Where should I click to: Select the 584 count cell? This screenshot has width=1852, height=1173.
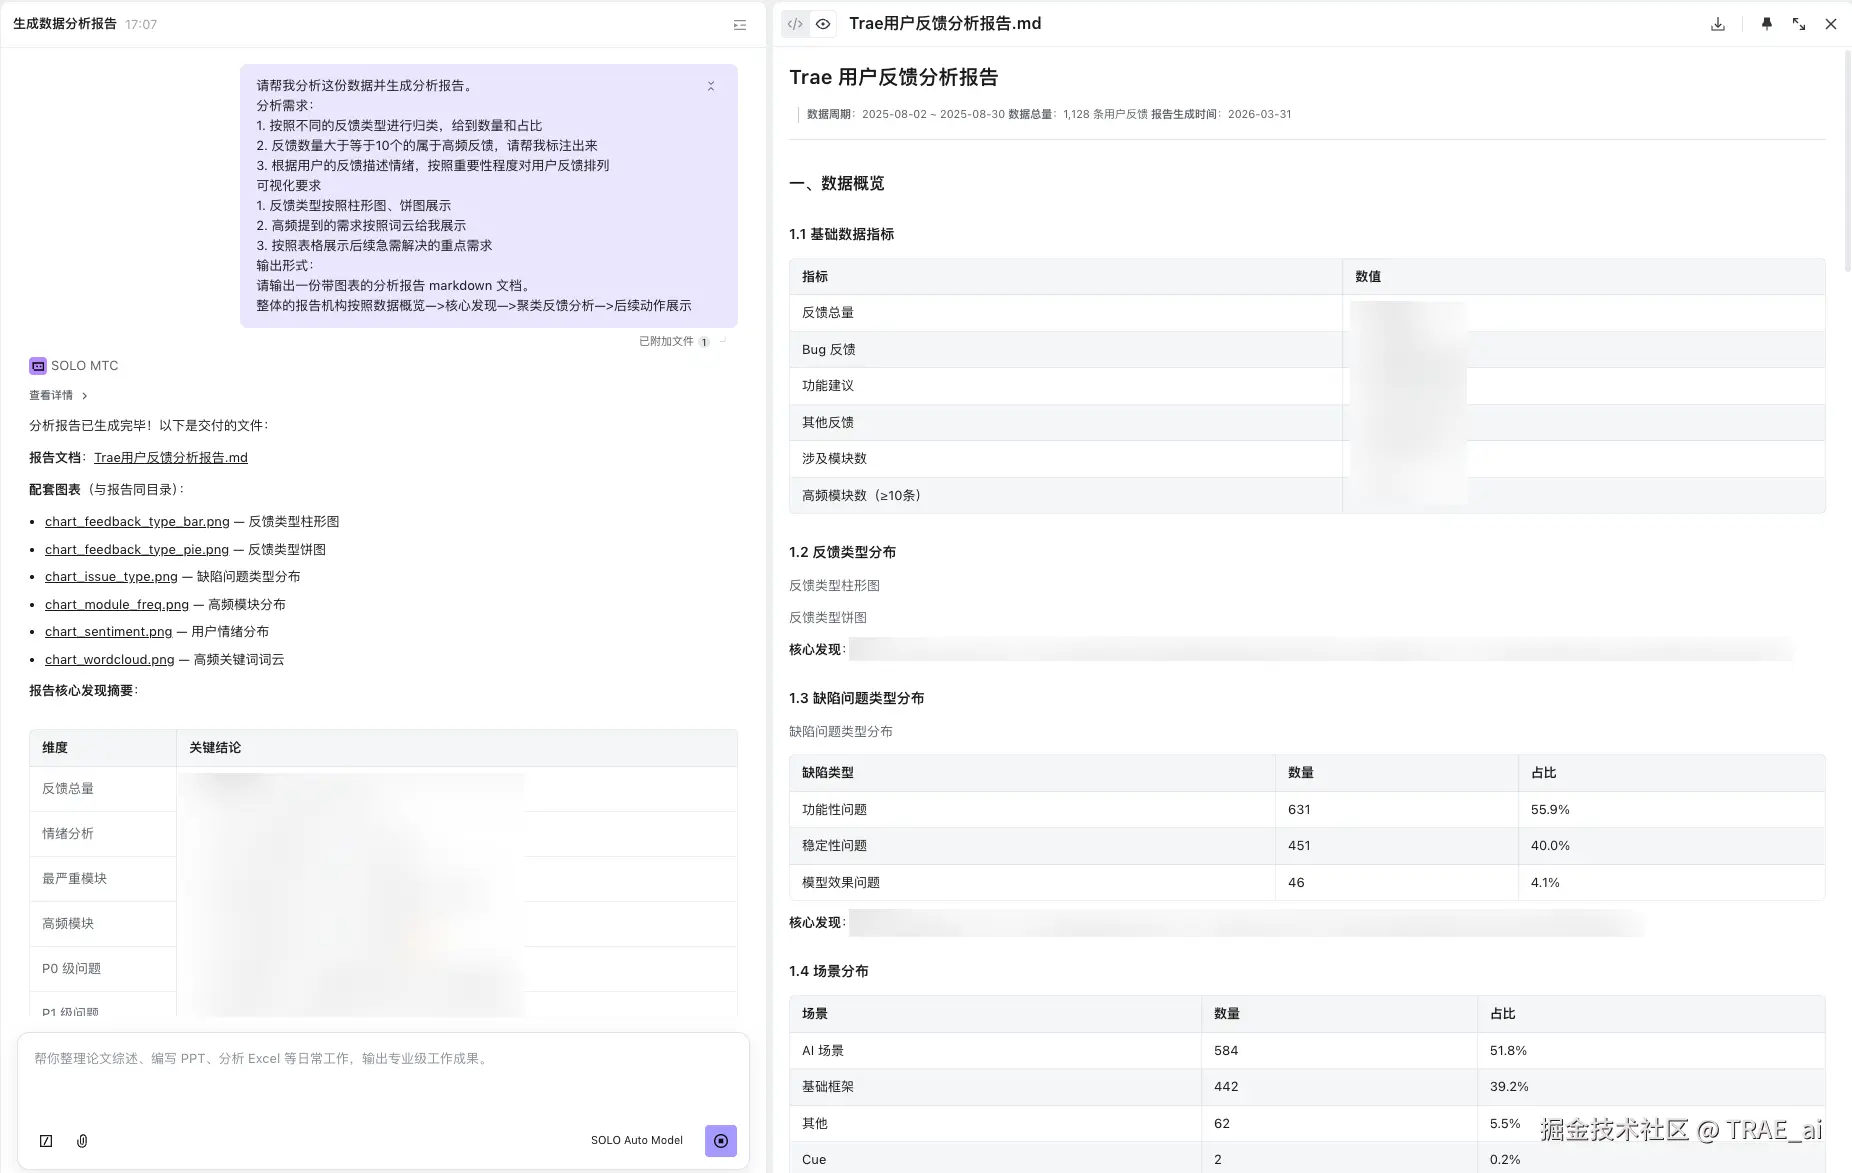[1339, 1051]
